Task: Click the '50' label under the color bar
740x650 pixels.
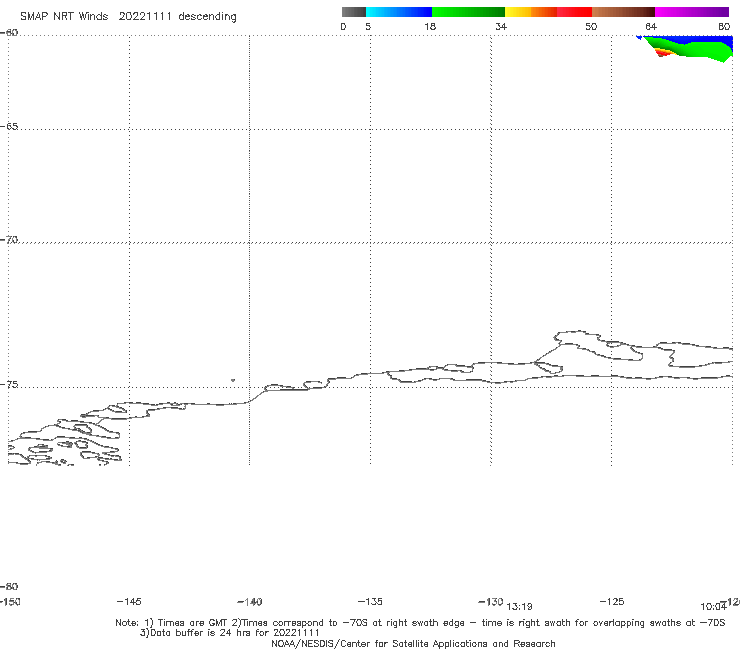Action: click(591, 26)
